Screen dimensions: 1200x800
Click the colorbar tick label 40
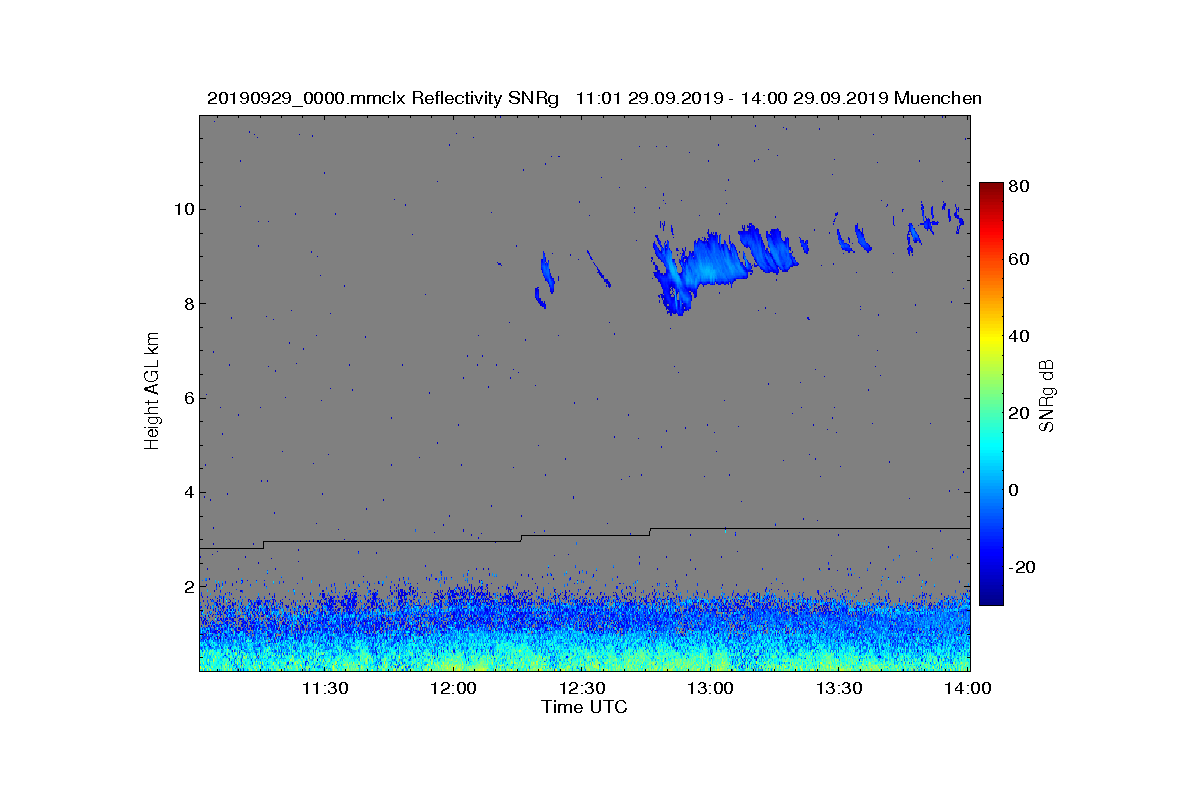tap(1020, 336)
